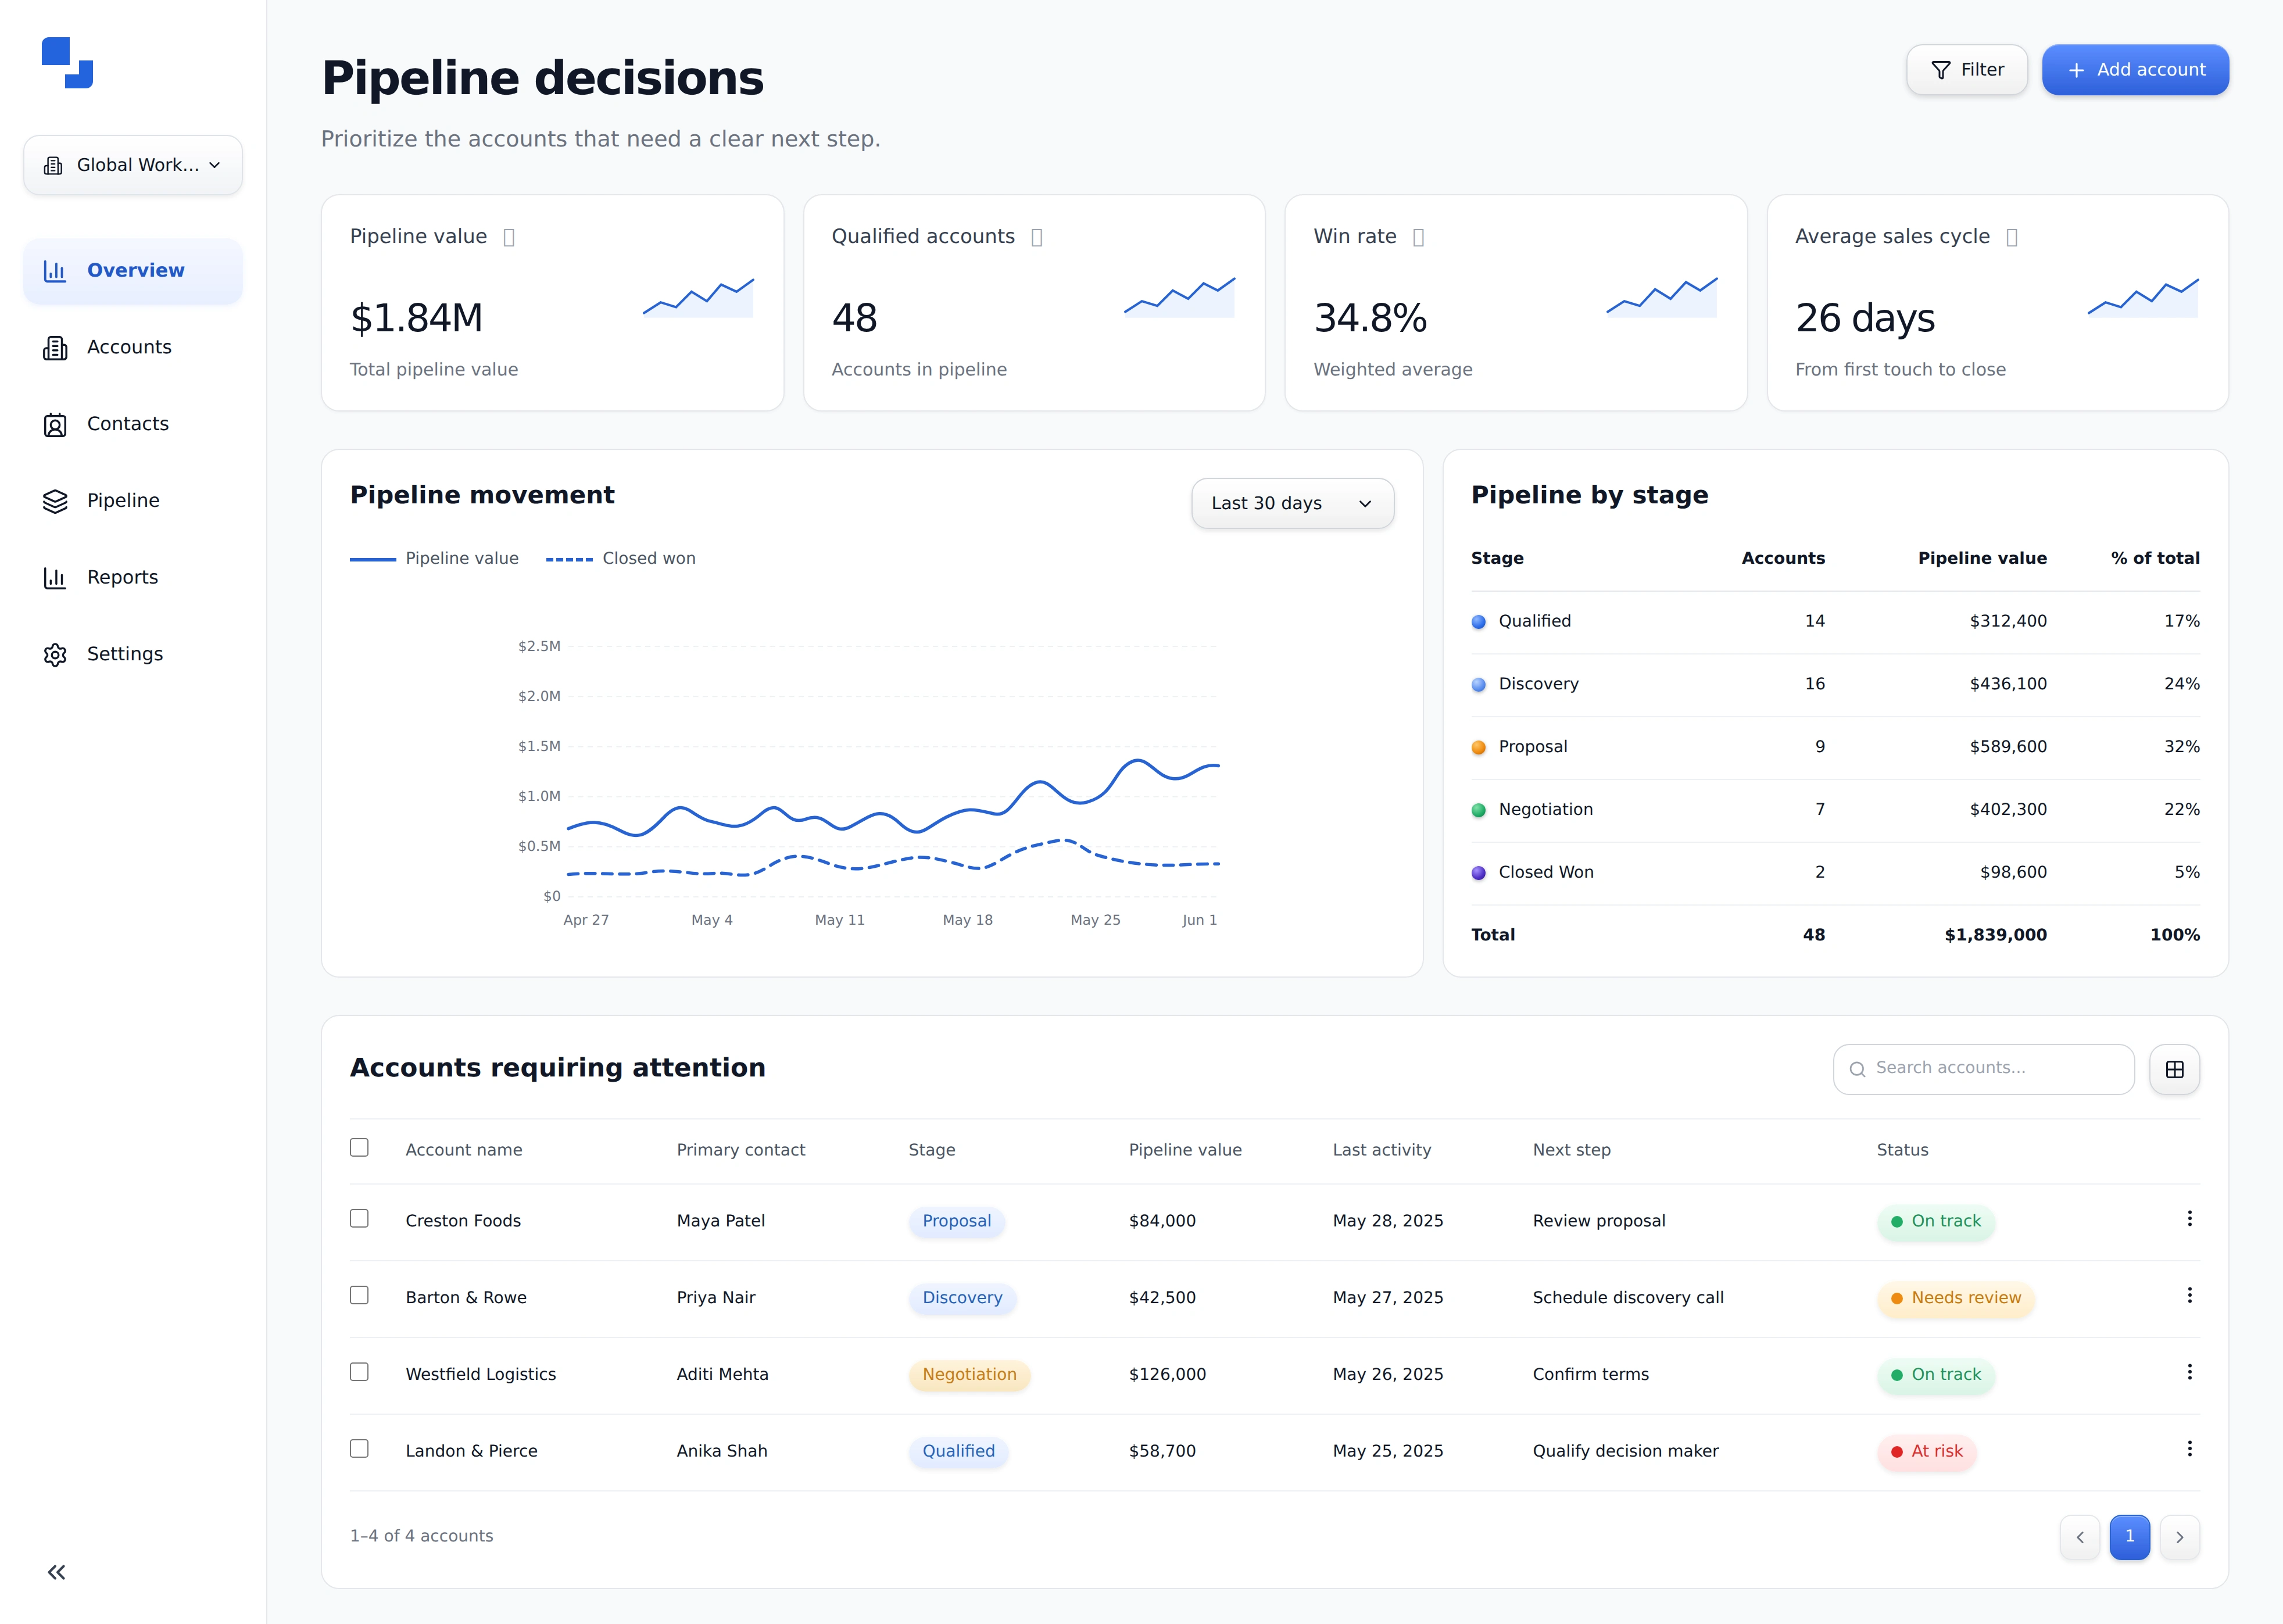Go to next page arrow
Image resolution: width=2283 pixels, height=1624 pixels.
pyautogui.click(x=2179, y=1537)
